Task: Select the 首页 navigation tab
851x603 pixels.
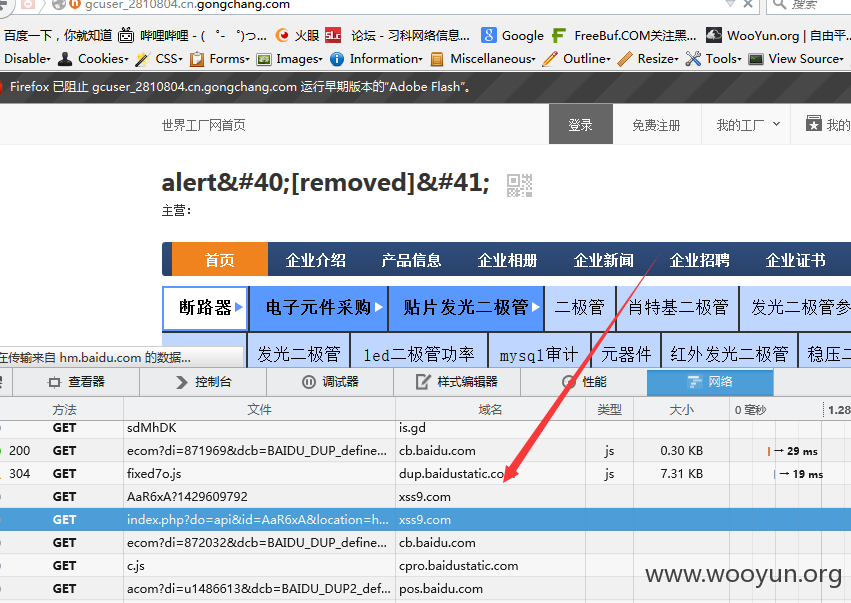Action: click(220, 259)
